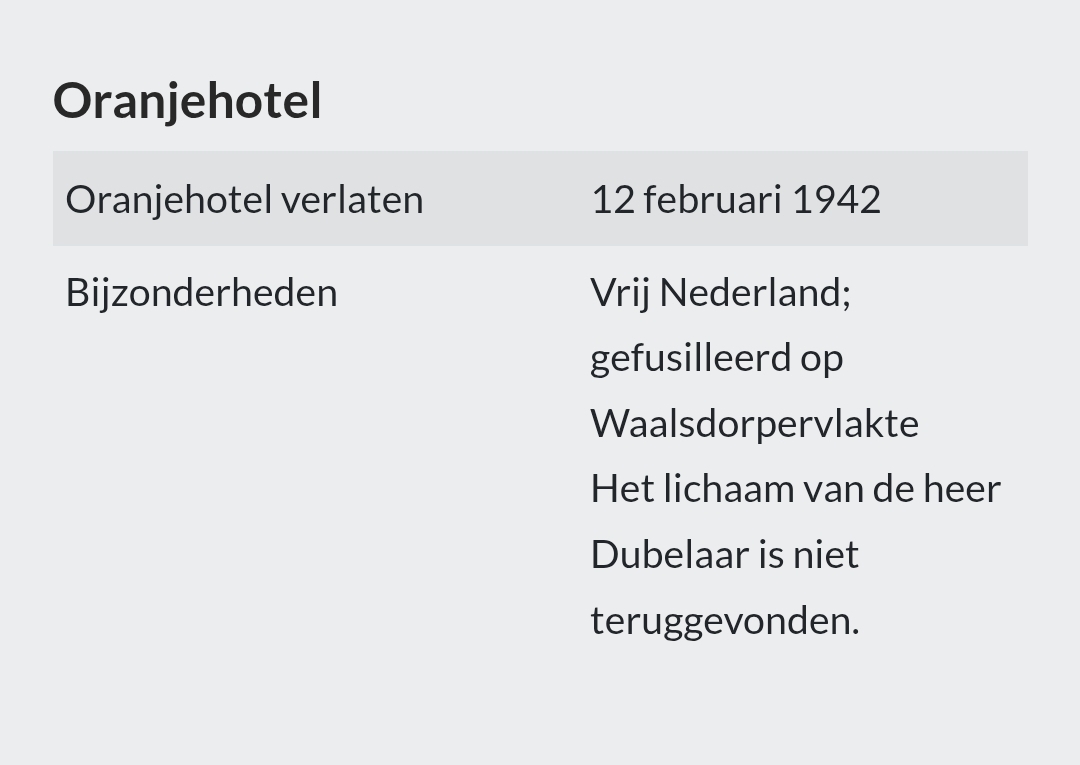This screenshot has width=1080, height=765.
Task: Click the word 'gefusilleerd'
Action: click(x=690, y=358)
